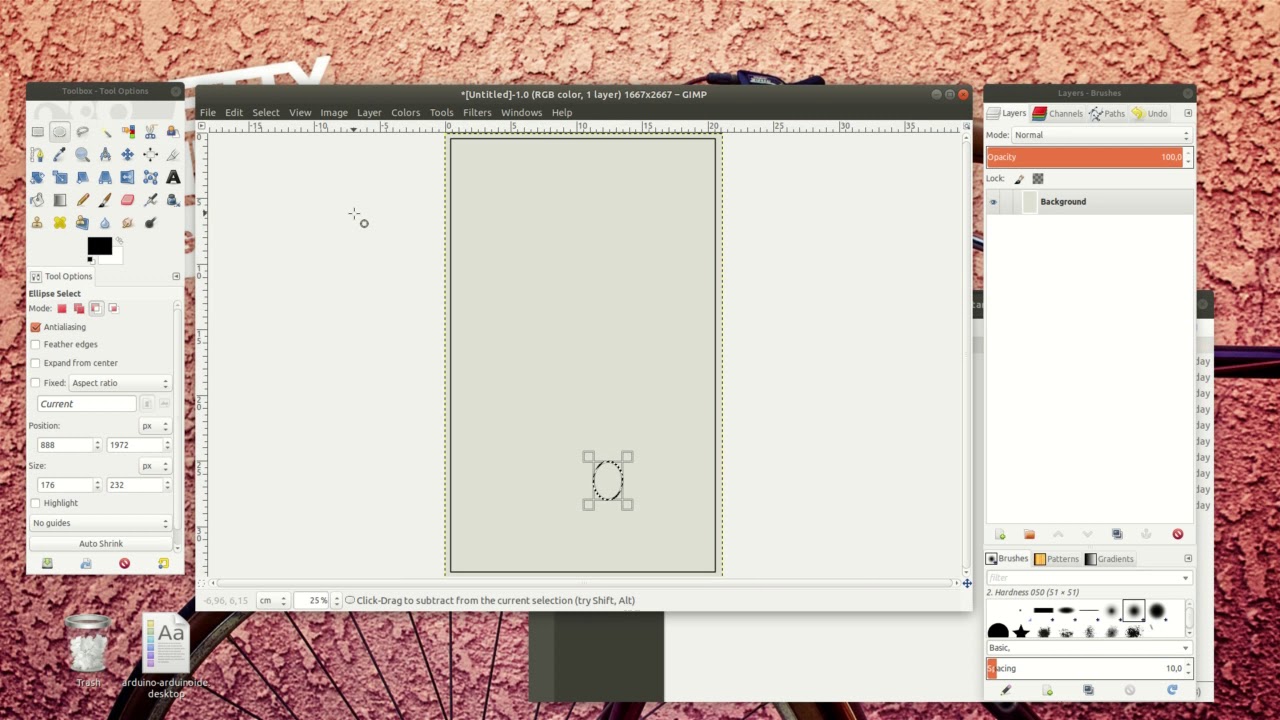Open the Position units px dropdown
Viewport: 1280px width, 720px height.
click(x=155, y=426)
